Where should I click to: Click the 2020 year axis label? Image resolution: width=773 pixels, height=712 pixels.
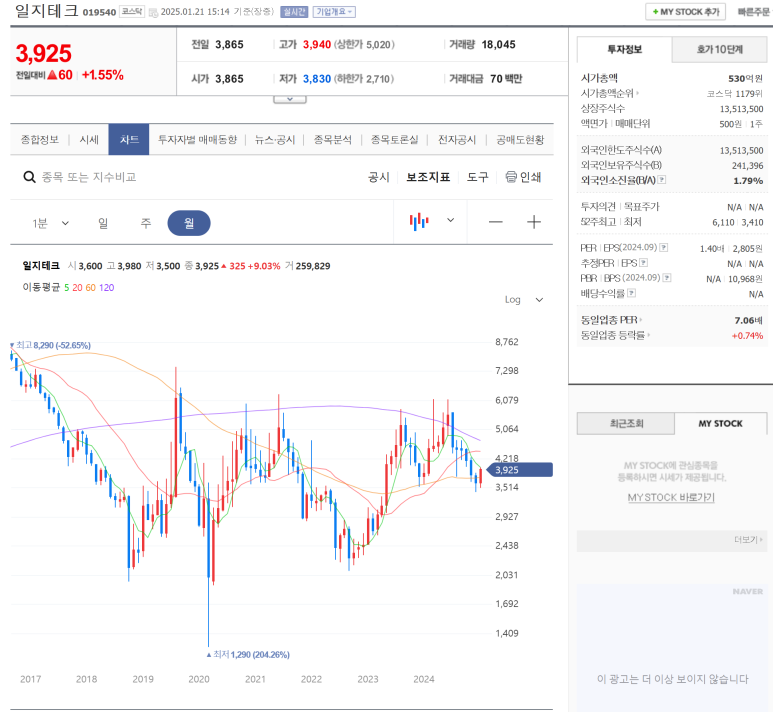click(199, 679)
